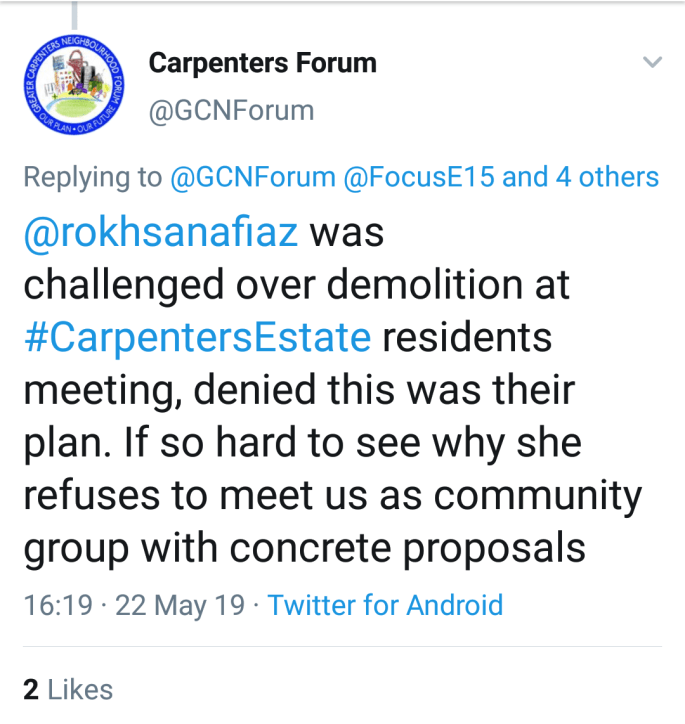Follow the #CarpentersEstate hashtag
The height and width of the screenshot is (724, 685).
point(197,337)
